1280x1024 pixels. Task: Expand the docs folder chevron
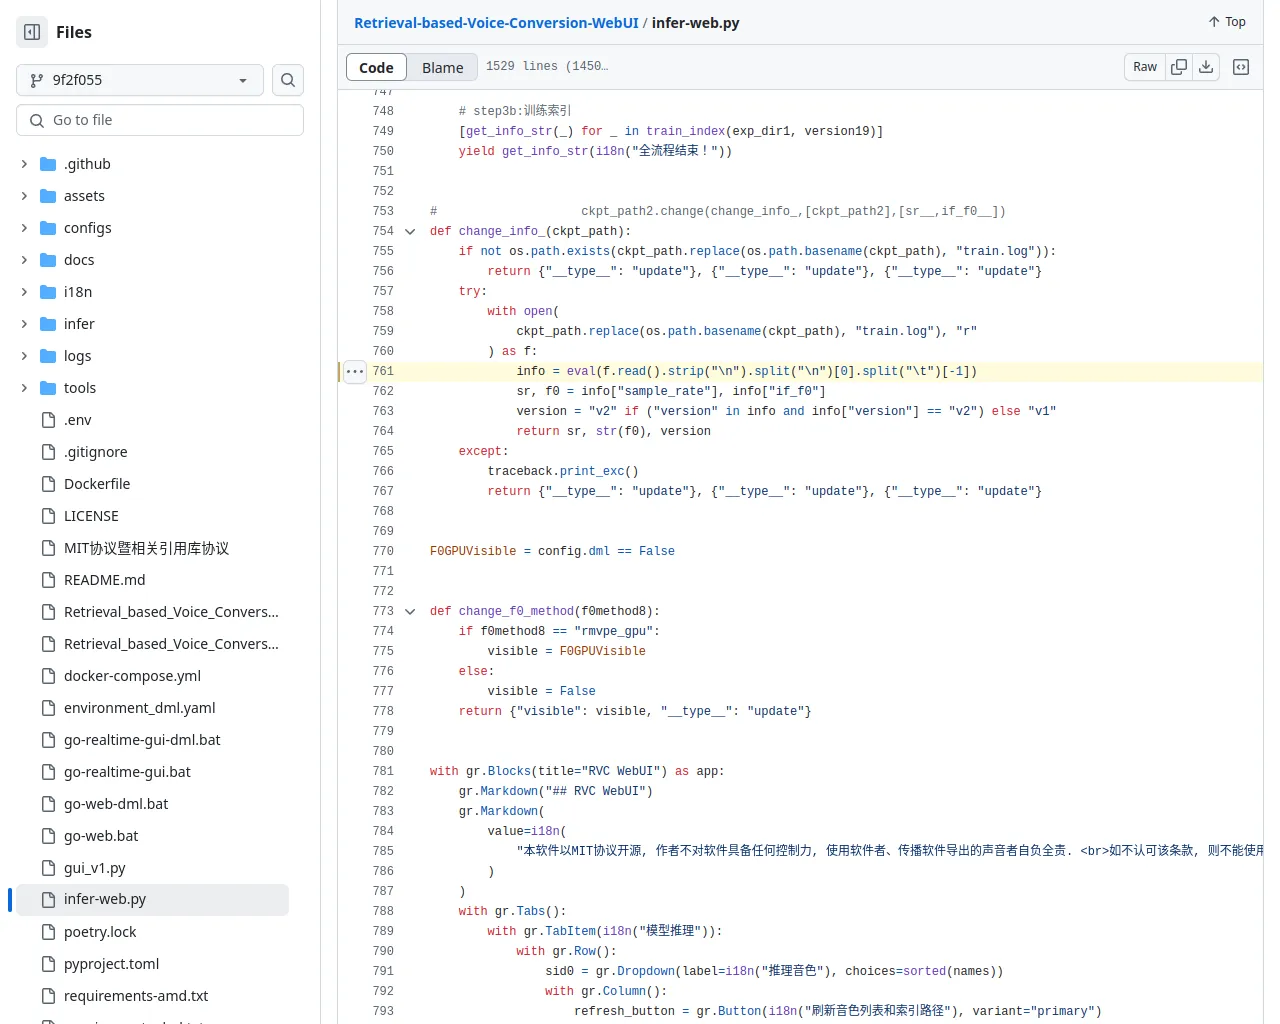coord(24,260)
